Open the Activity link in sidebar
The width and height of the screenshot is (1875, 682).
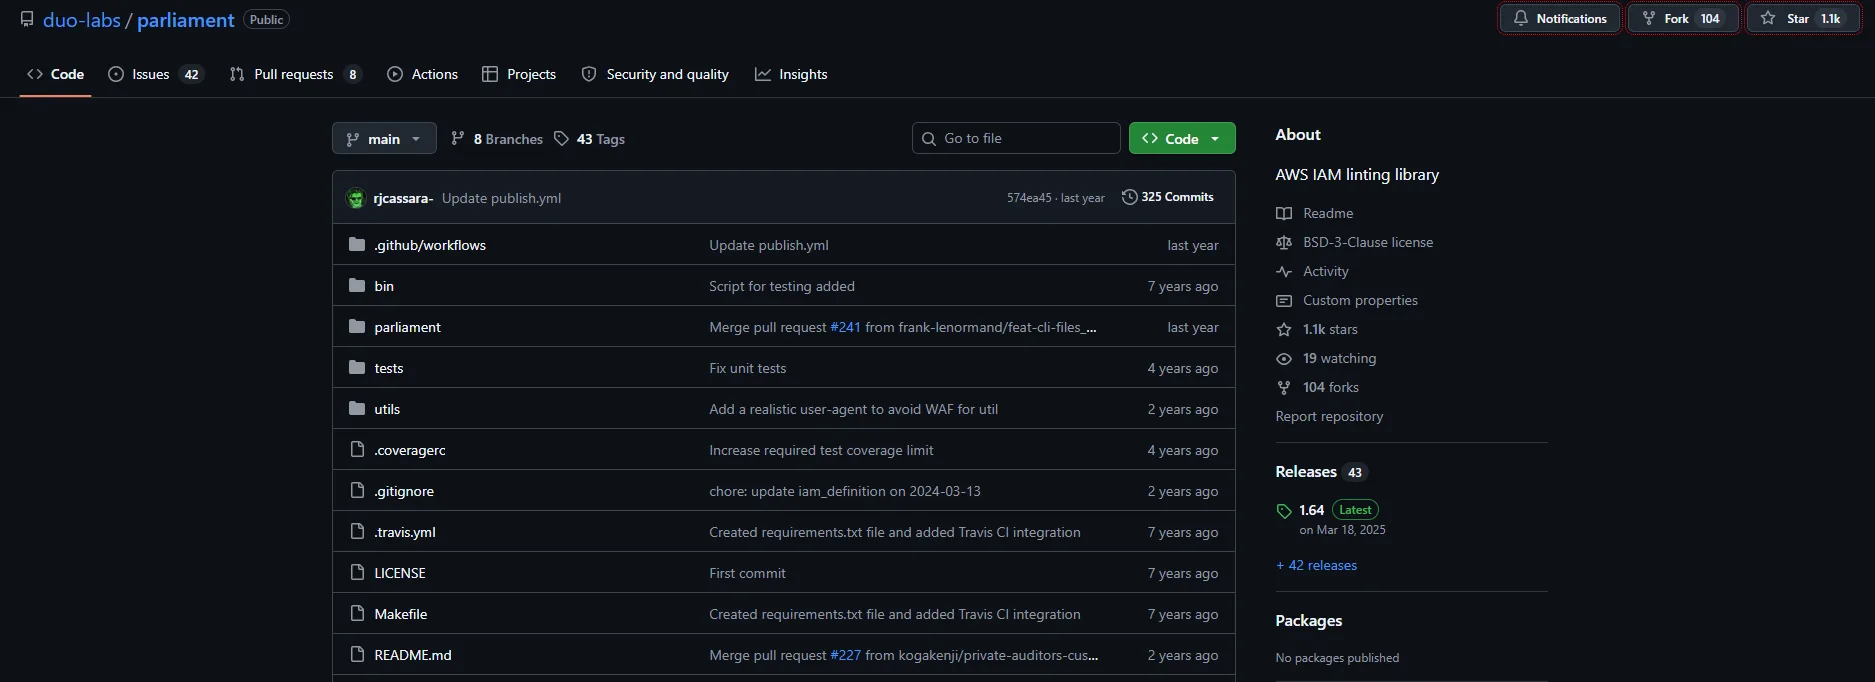click(x=1325, y=271)
